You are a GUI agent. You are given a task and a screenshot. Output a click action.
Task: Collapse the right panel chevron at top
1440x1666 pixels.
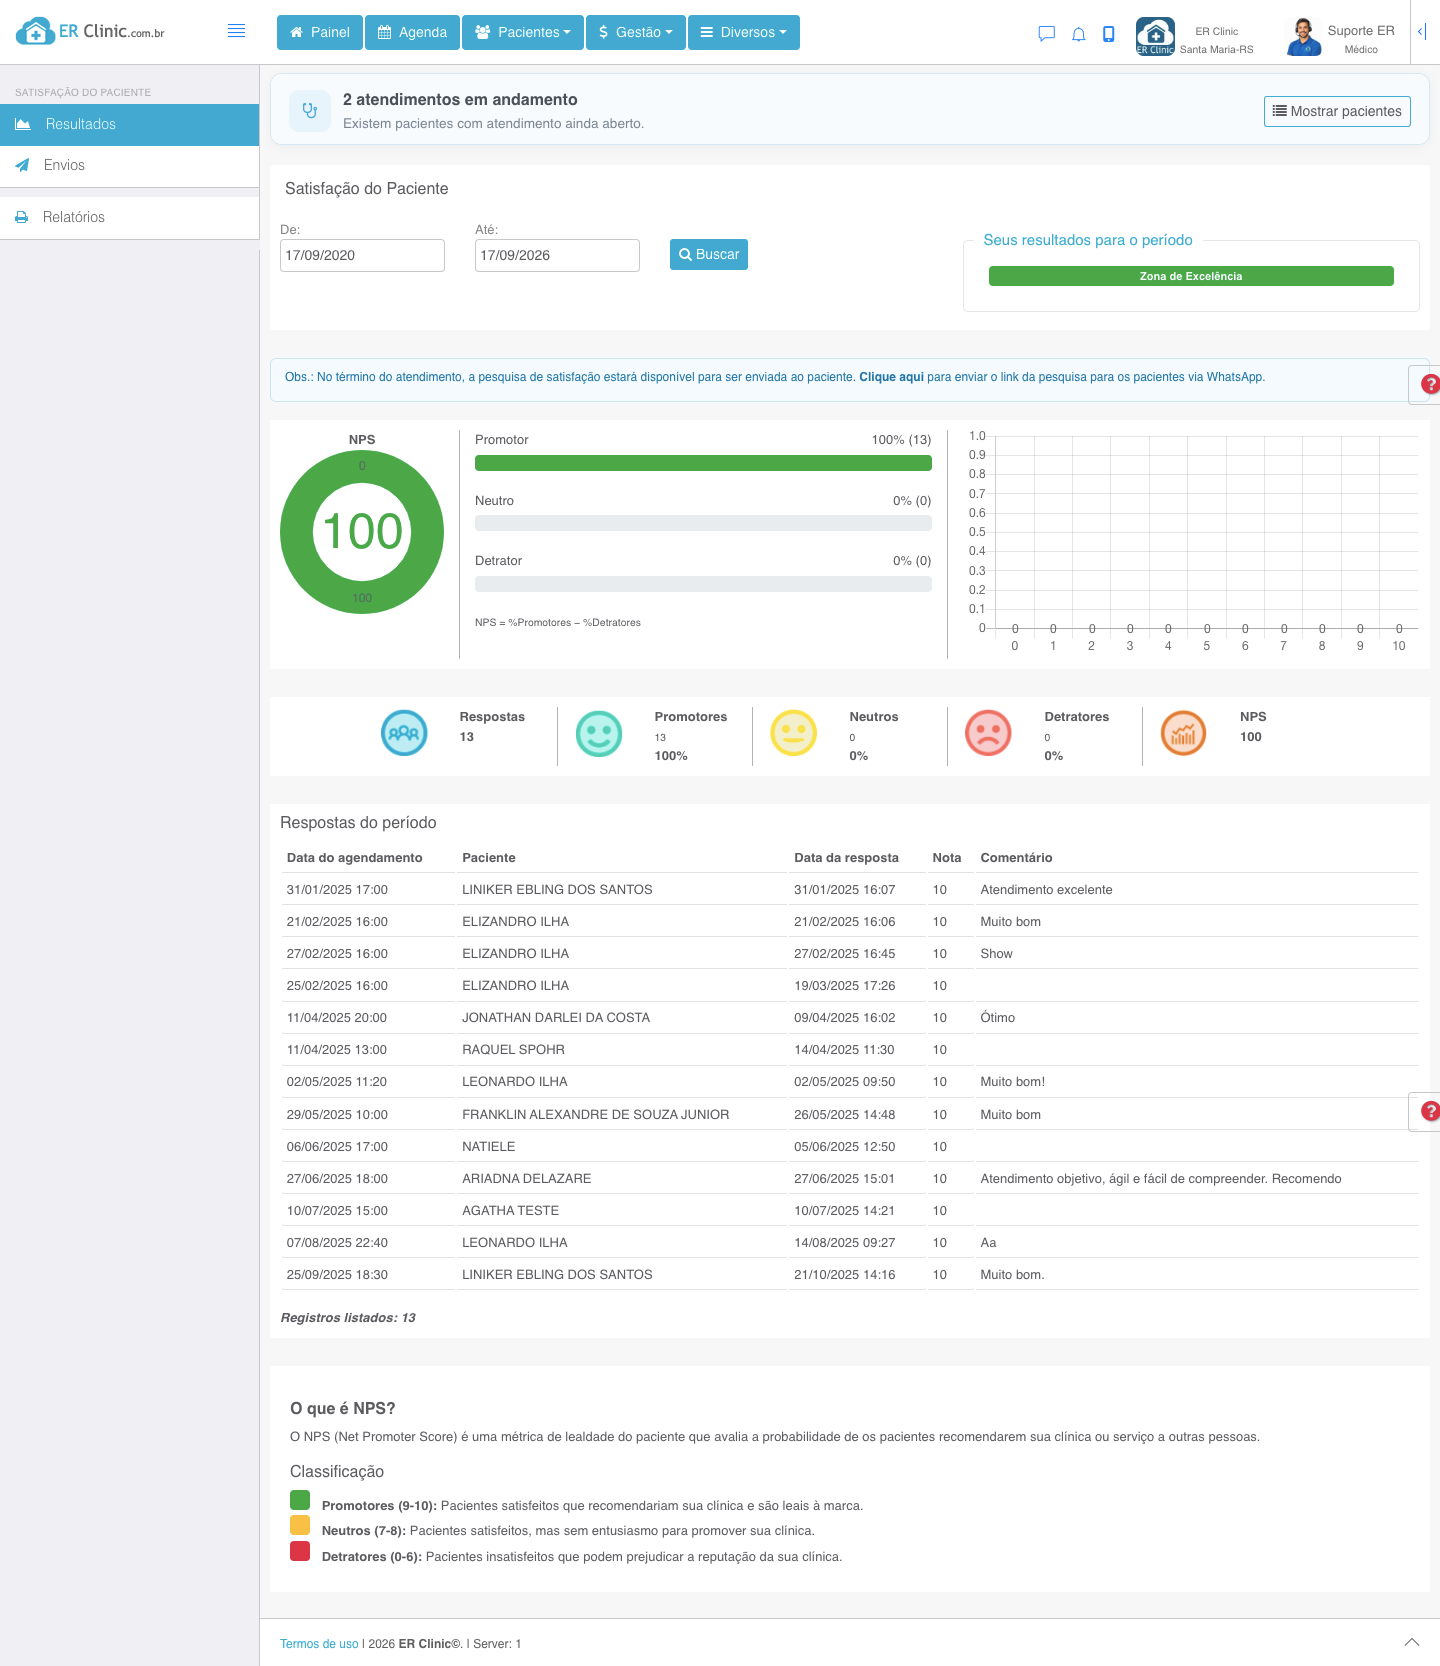tap(1421, 32)
